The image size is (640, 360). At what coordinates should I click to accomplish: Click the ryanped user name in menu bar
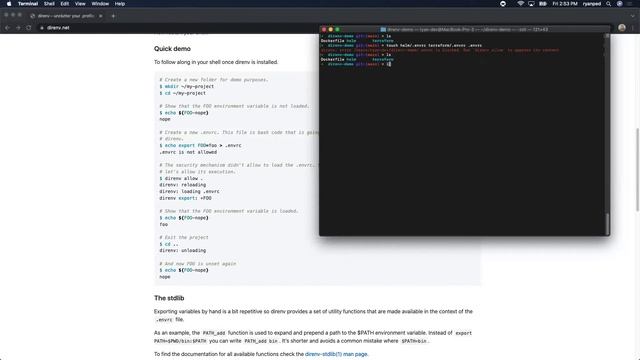coord(592,4)
